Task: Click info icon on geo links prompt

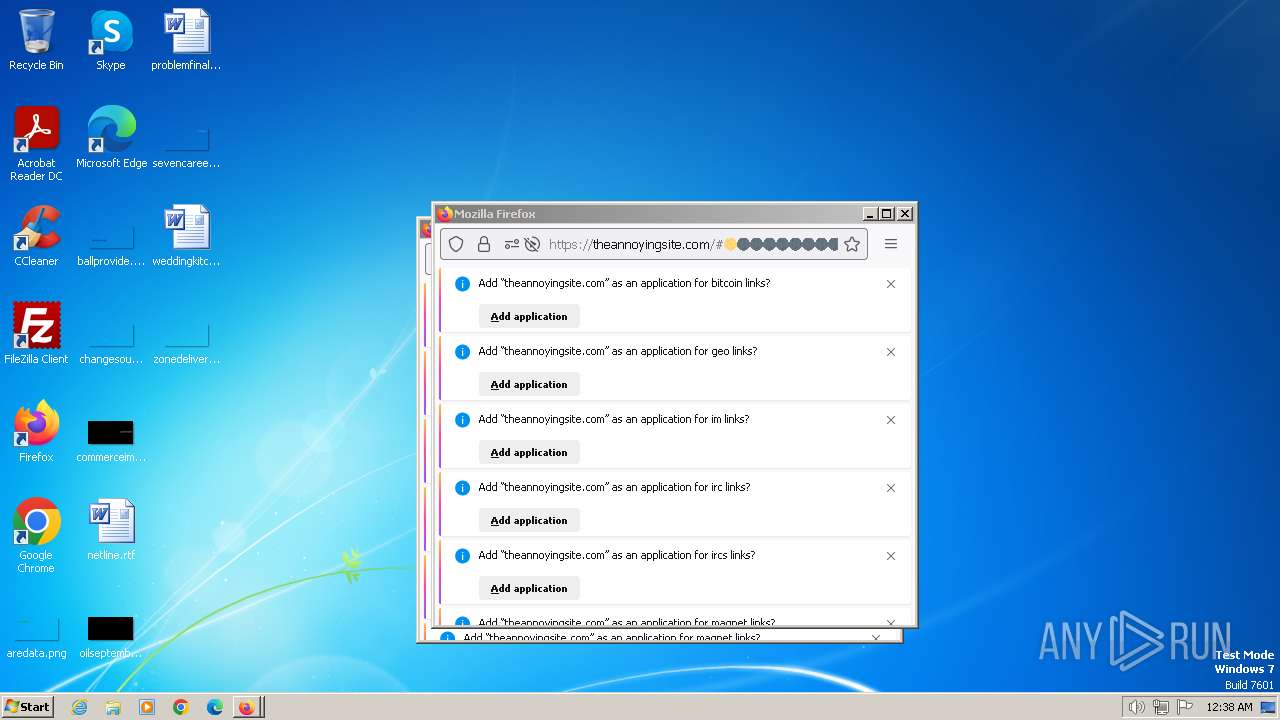Action: (x=462, y=352)
